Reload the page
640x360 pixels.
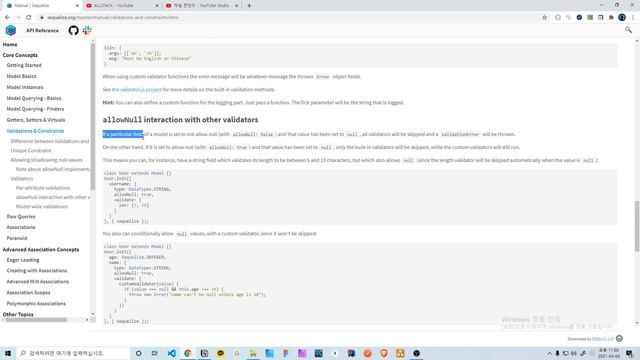29,18
